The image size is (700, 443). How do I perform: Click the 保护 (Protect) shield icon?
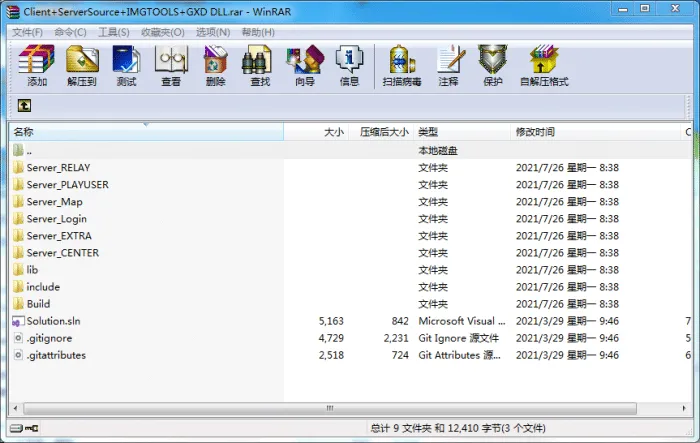(493, 65)
